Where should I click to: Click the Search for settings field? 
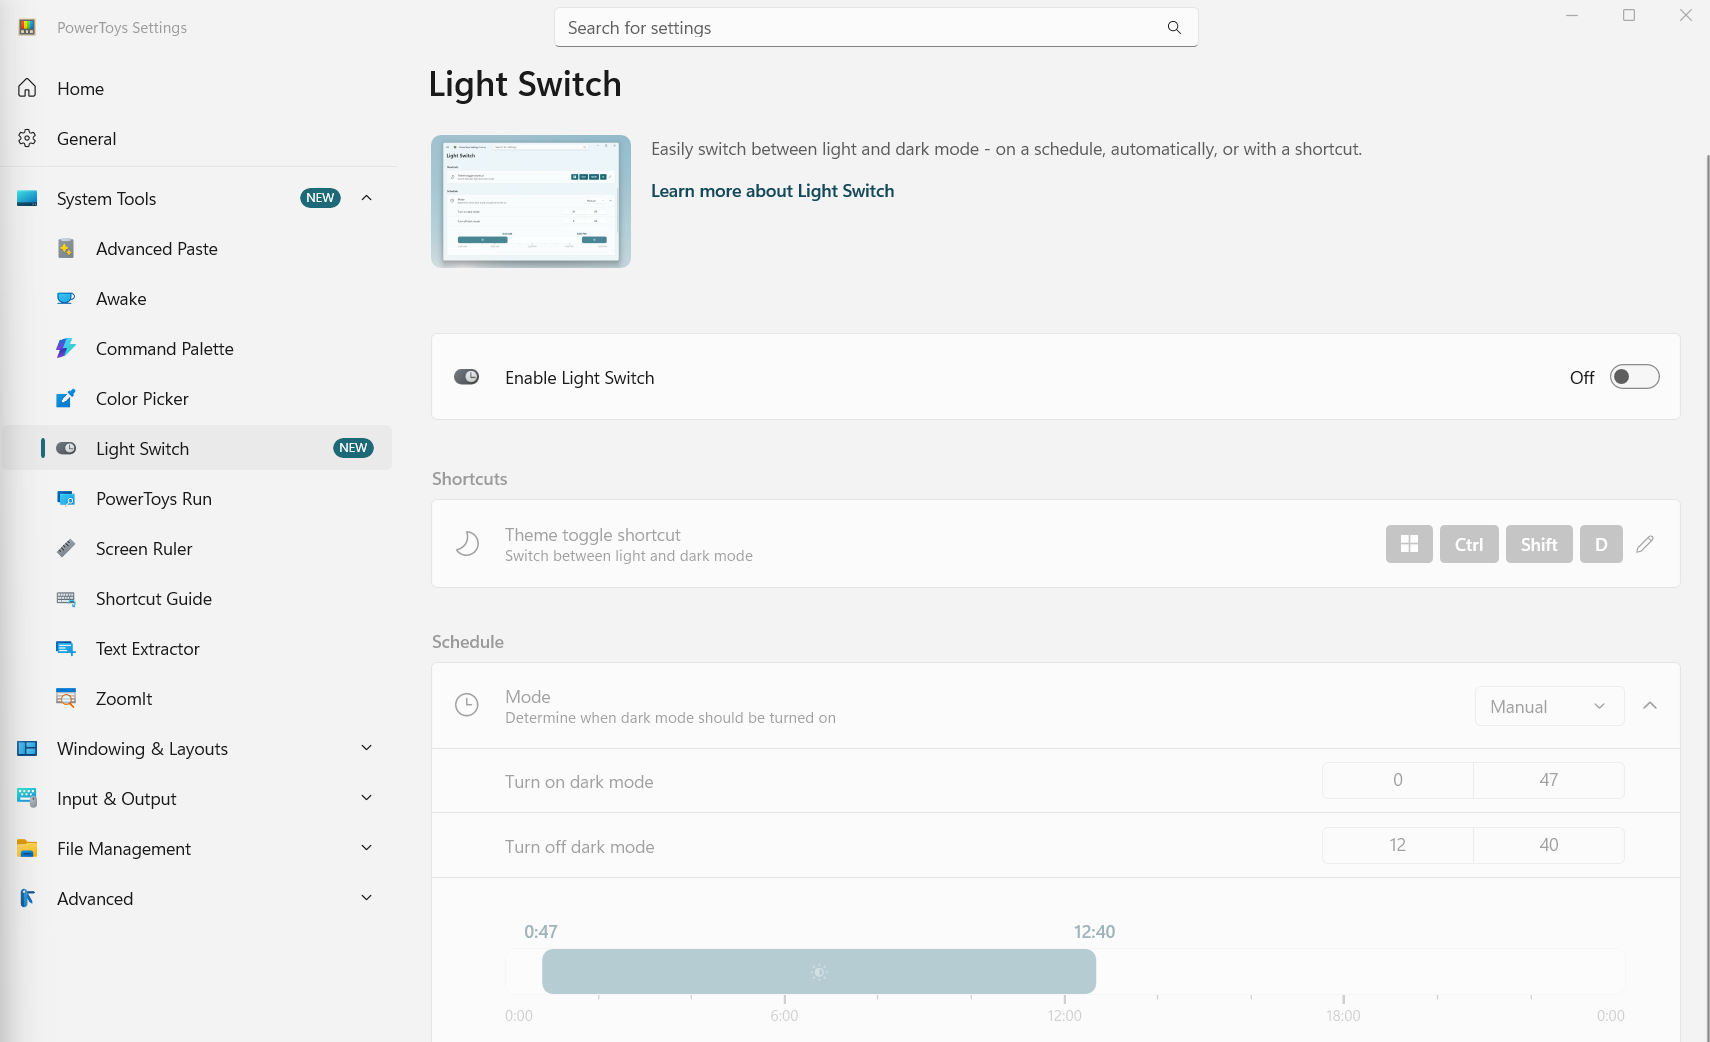point(876,27)
